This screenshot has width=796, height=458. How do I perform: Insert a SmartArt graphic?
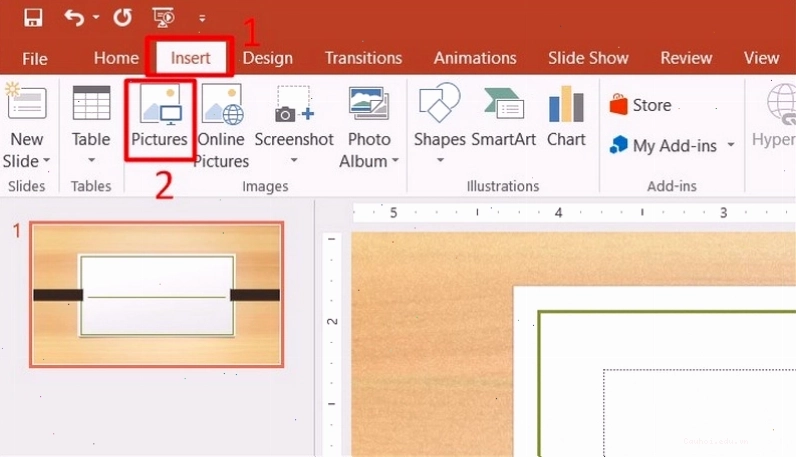[503, 117]
